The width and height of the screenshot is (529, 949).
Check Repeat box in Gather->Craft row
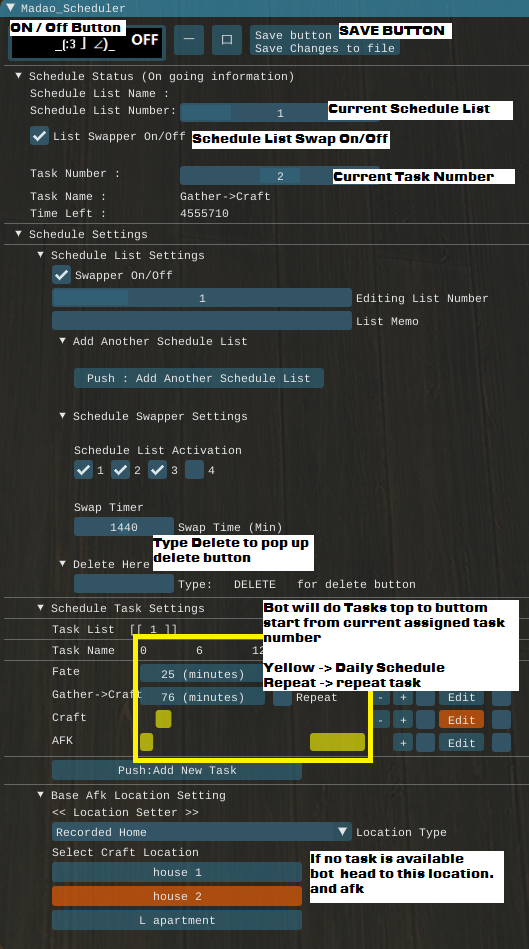(282, 697)
